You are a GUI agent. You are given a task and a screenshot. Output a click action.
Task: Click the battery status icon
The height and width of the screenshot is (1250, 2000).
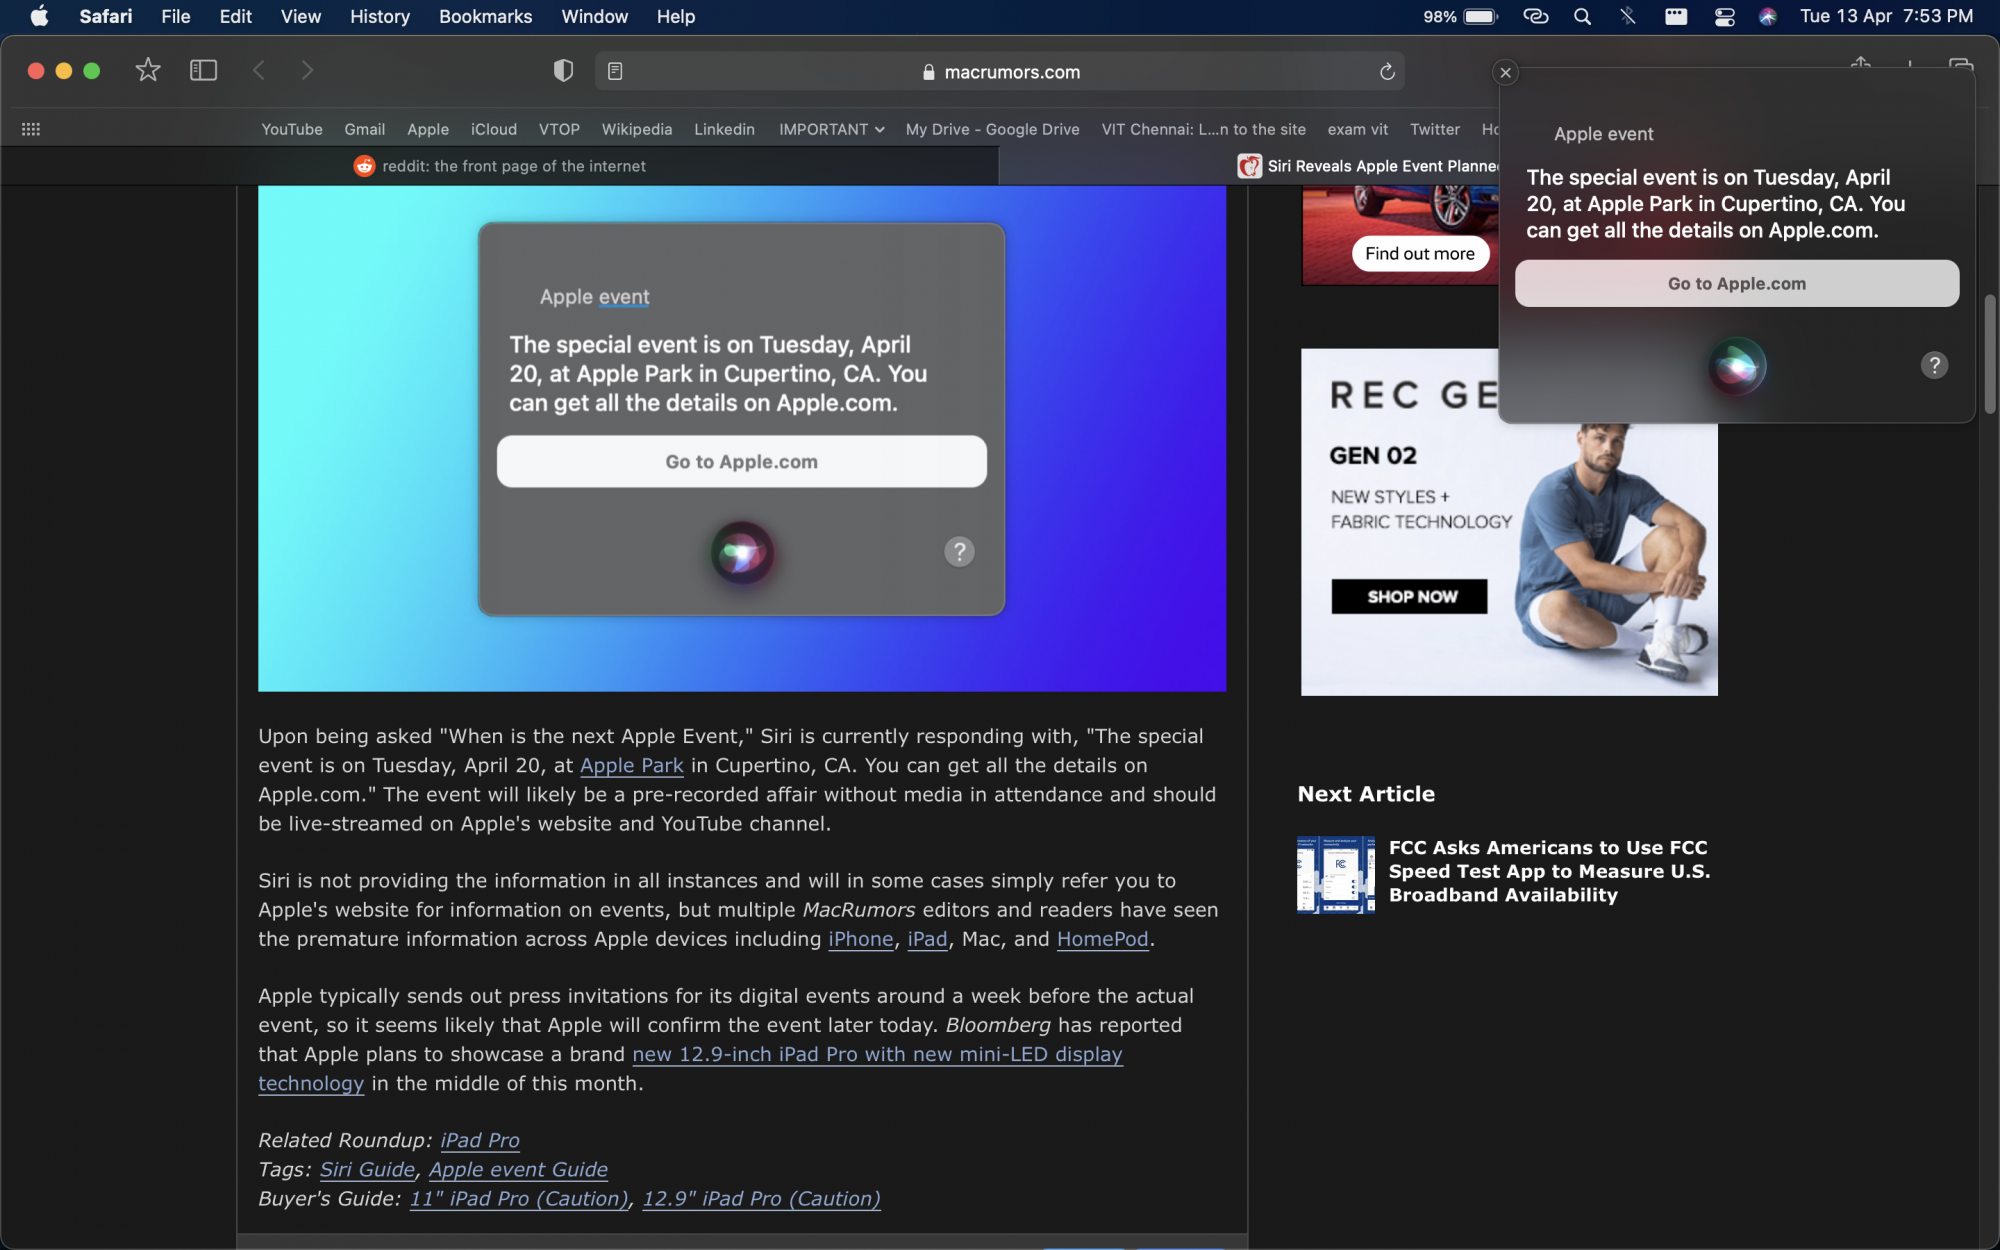point(1480,16)
